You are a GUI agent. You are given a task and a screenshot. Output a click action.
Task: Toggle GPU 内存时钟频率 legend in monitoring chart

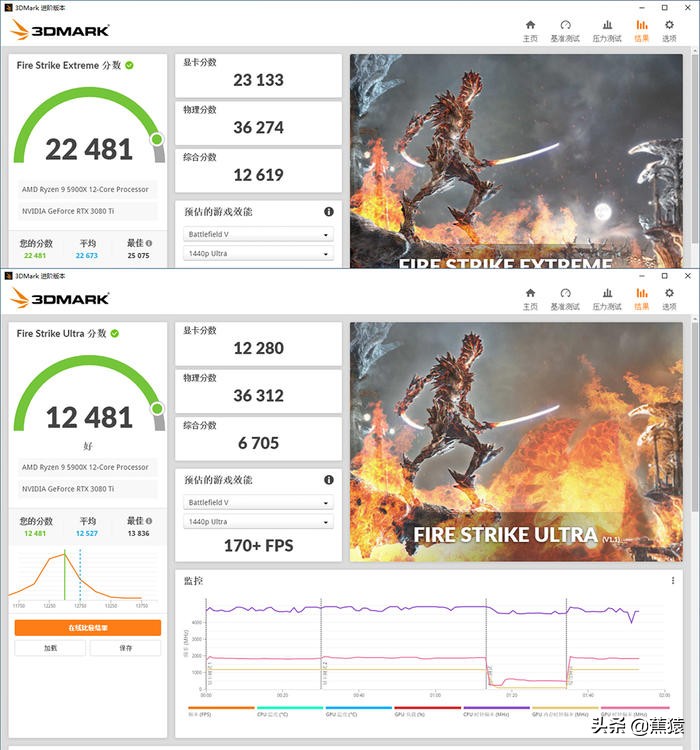tap(565, 711)
